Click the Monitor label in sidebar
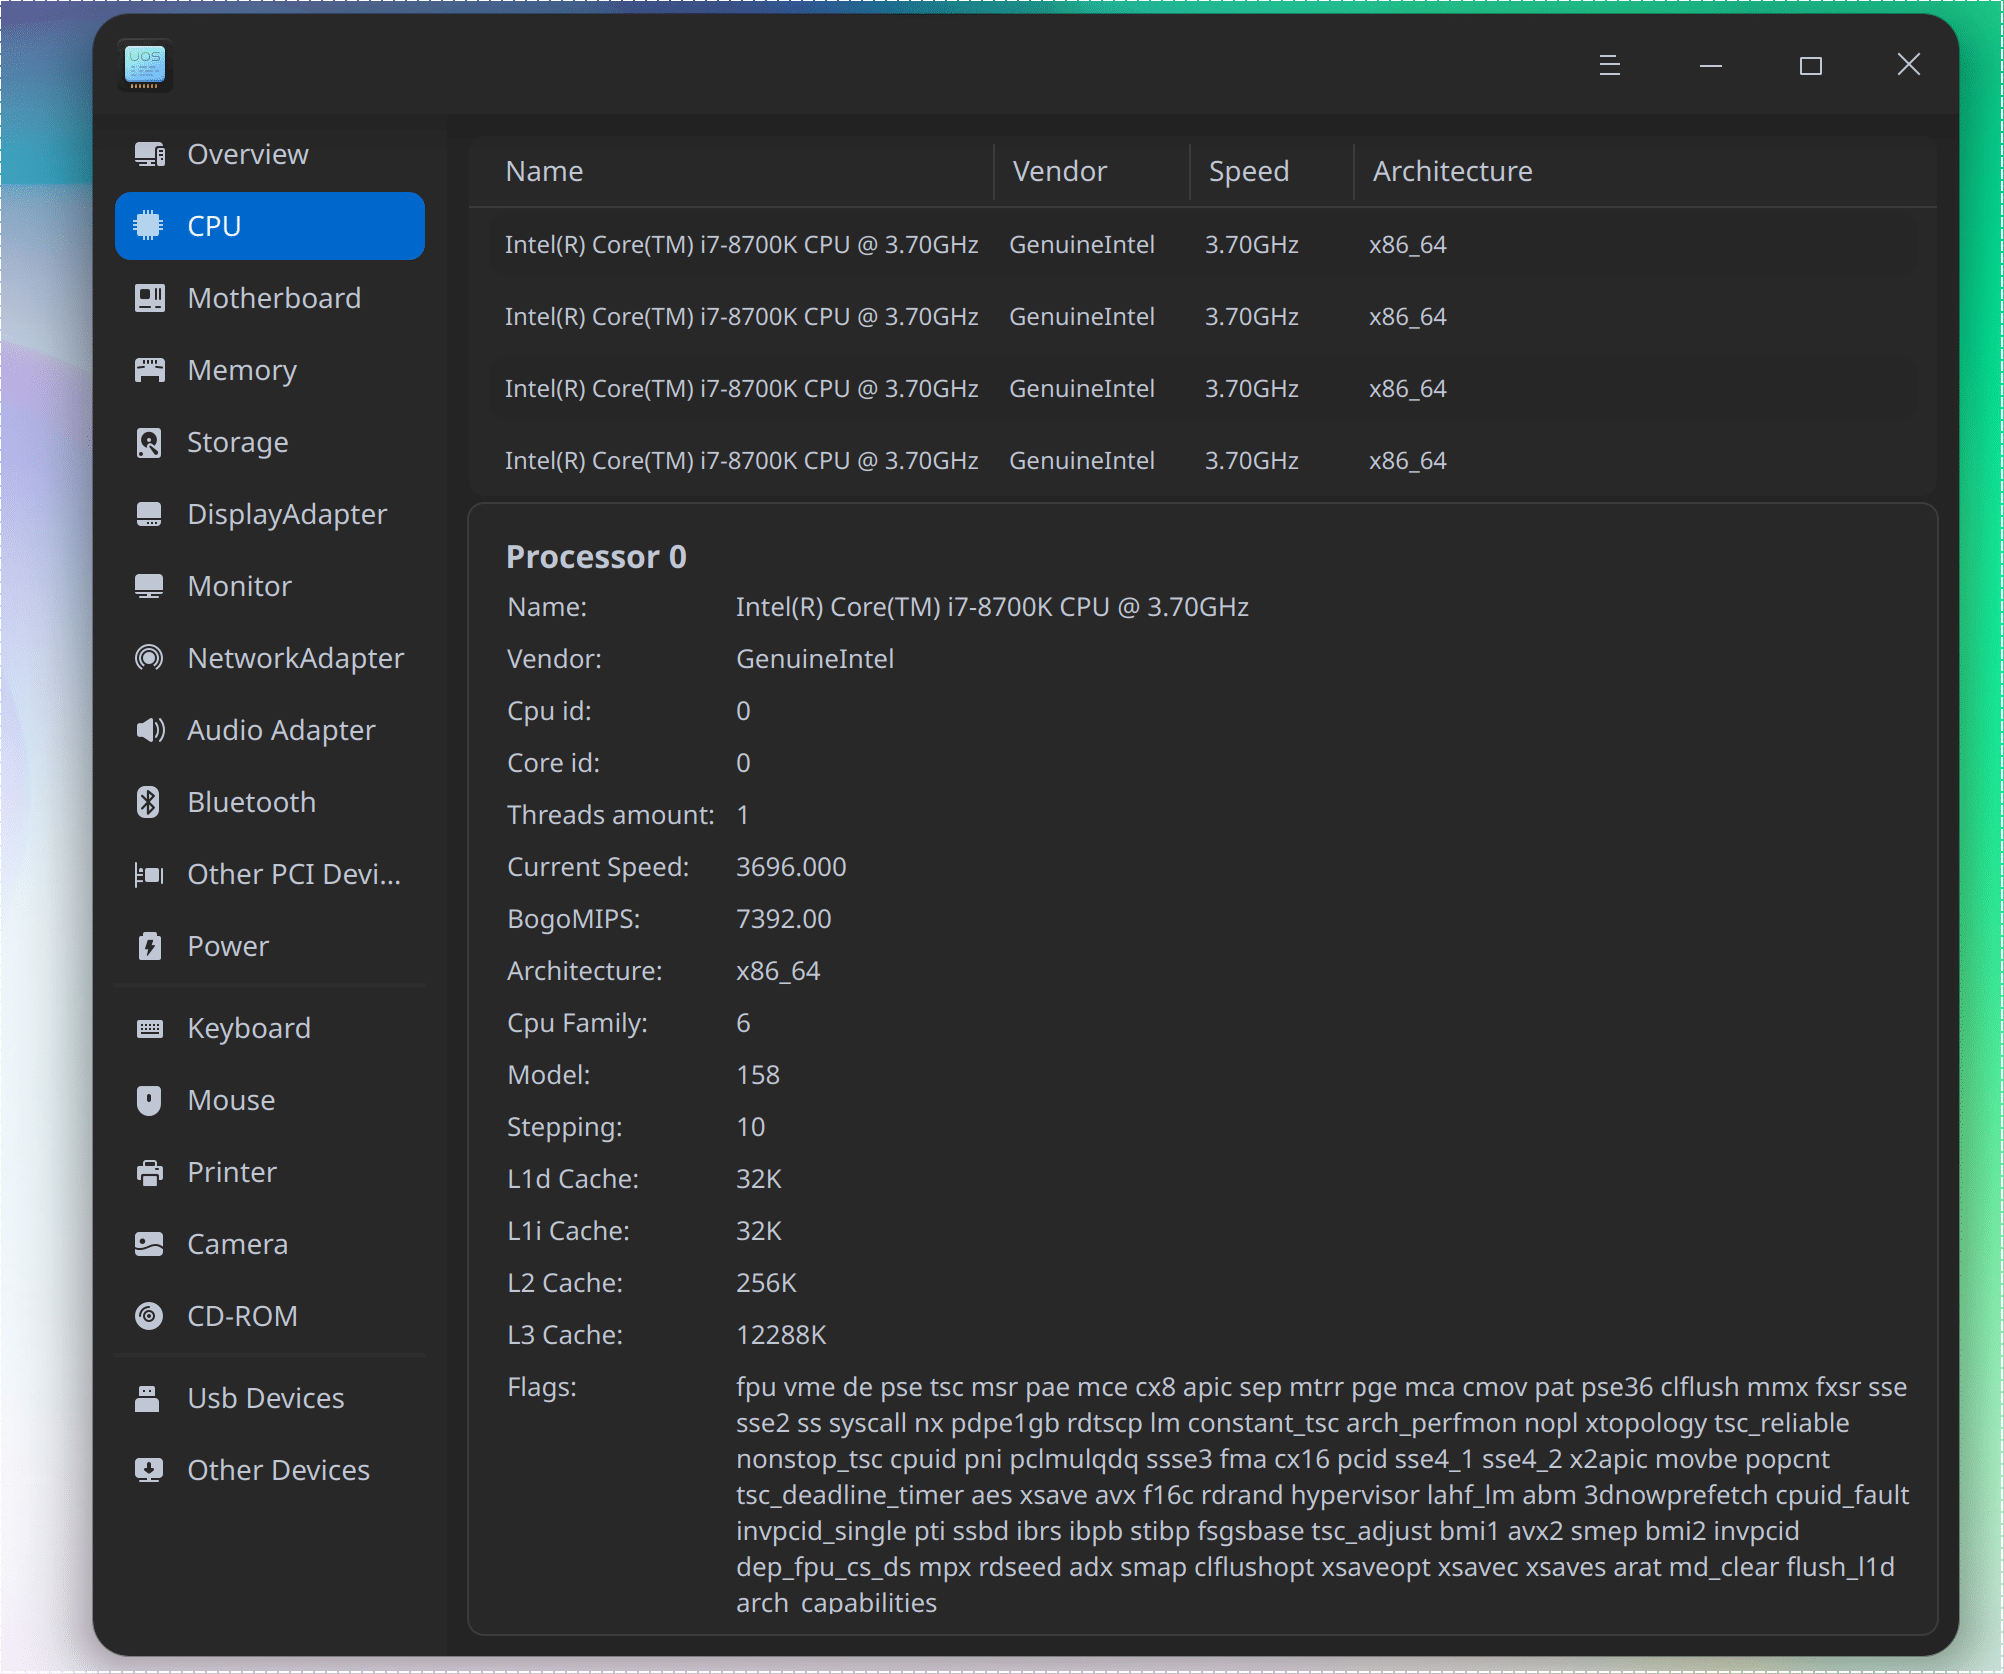This screenshot has height=1674, width=2004. click(x=240, y=586)
